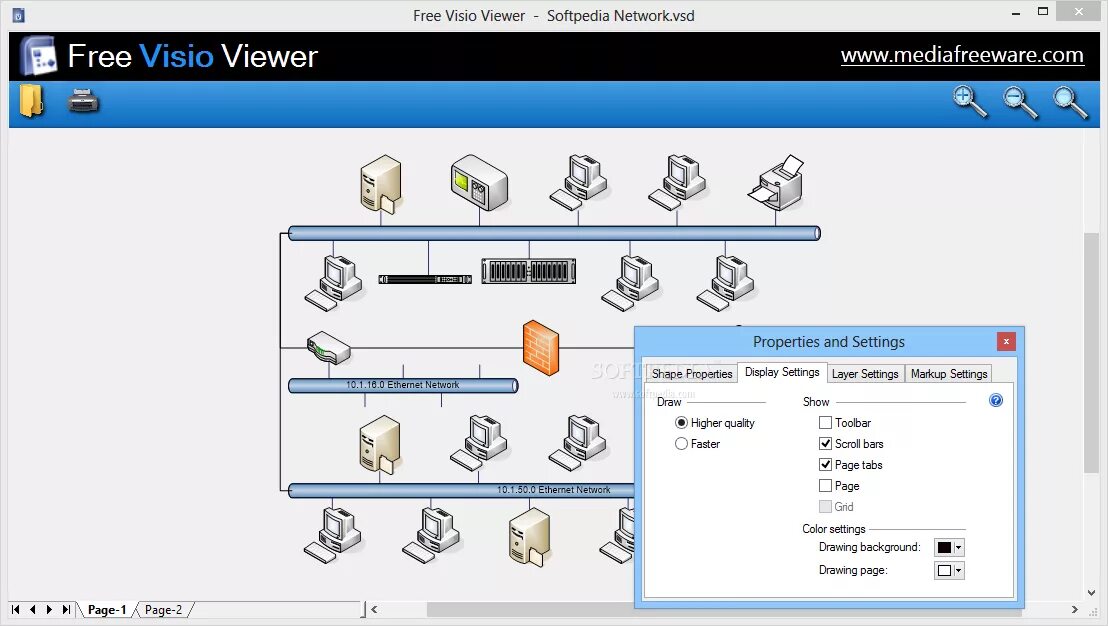Select the PC below the left bus end
Viewport: 1108px width, 626px height.
[334, 283]
